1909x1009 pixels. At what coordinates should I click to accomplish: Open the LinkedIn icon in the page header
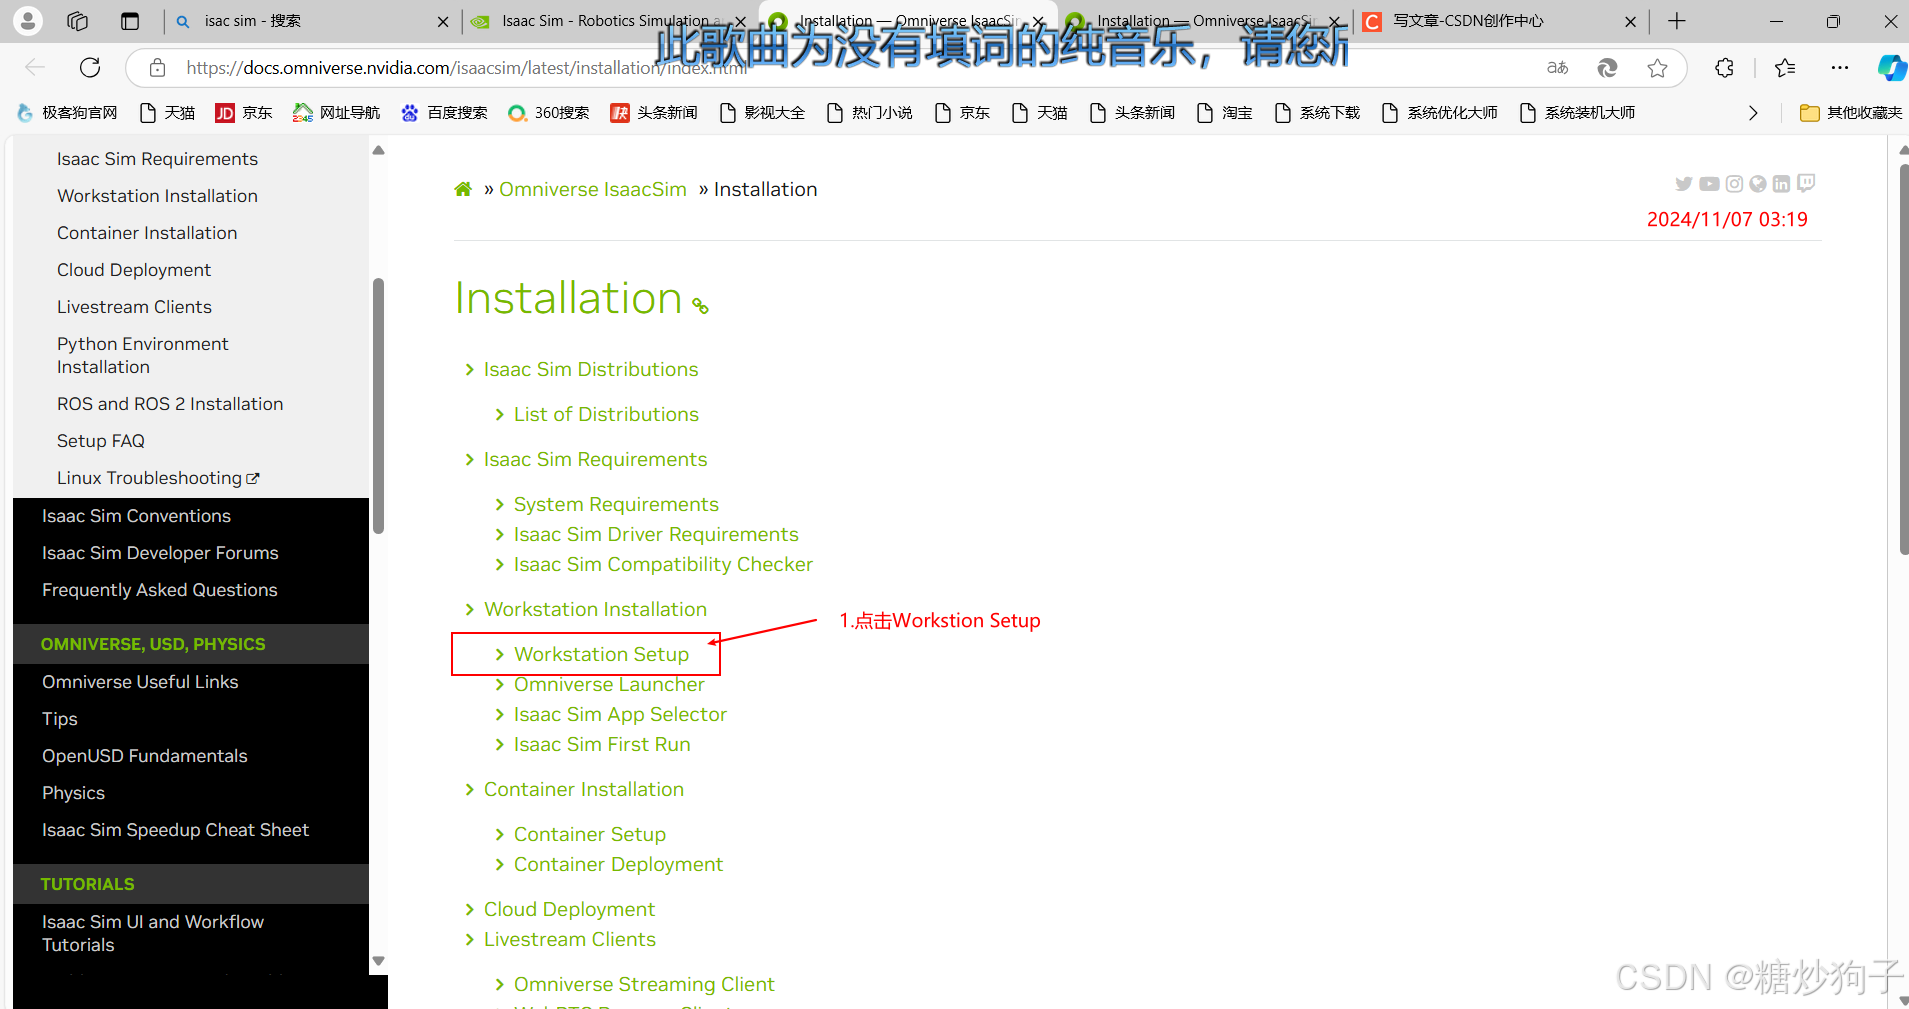1781,184
